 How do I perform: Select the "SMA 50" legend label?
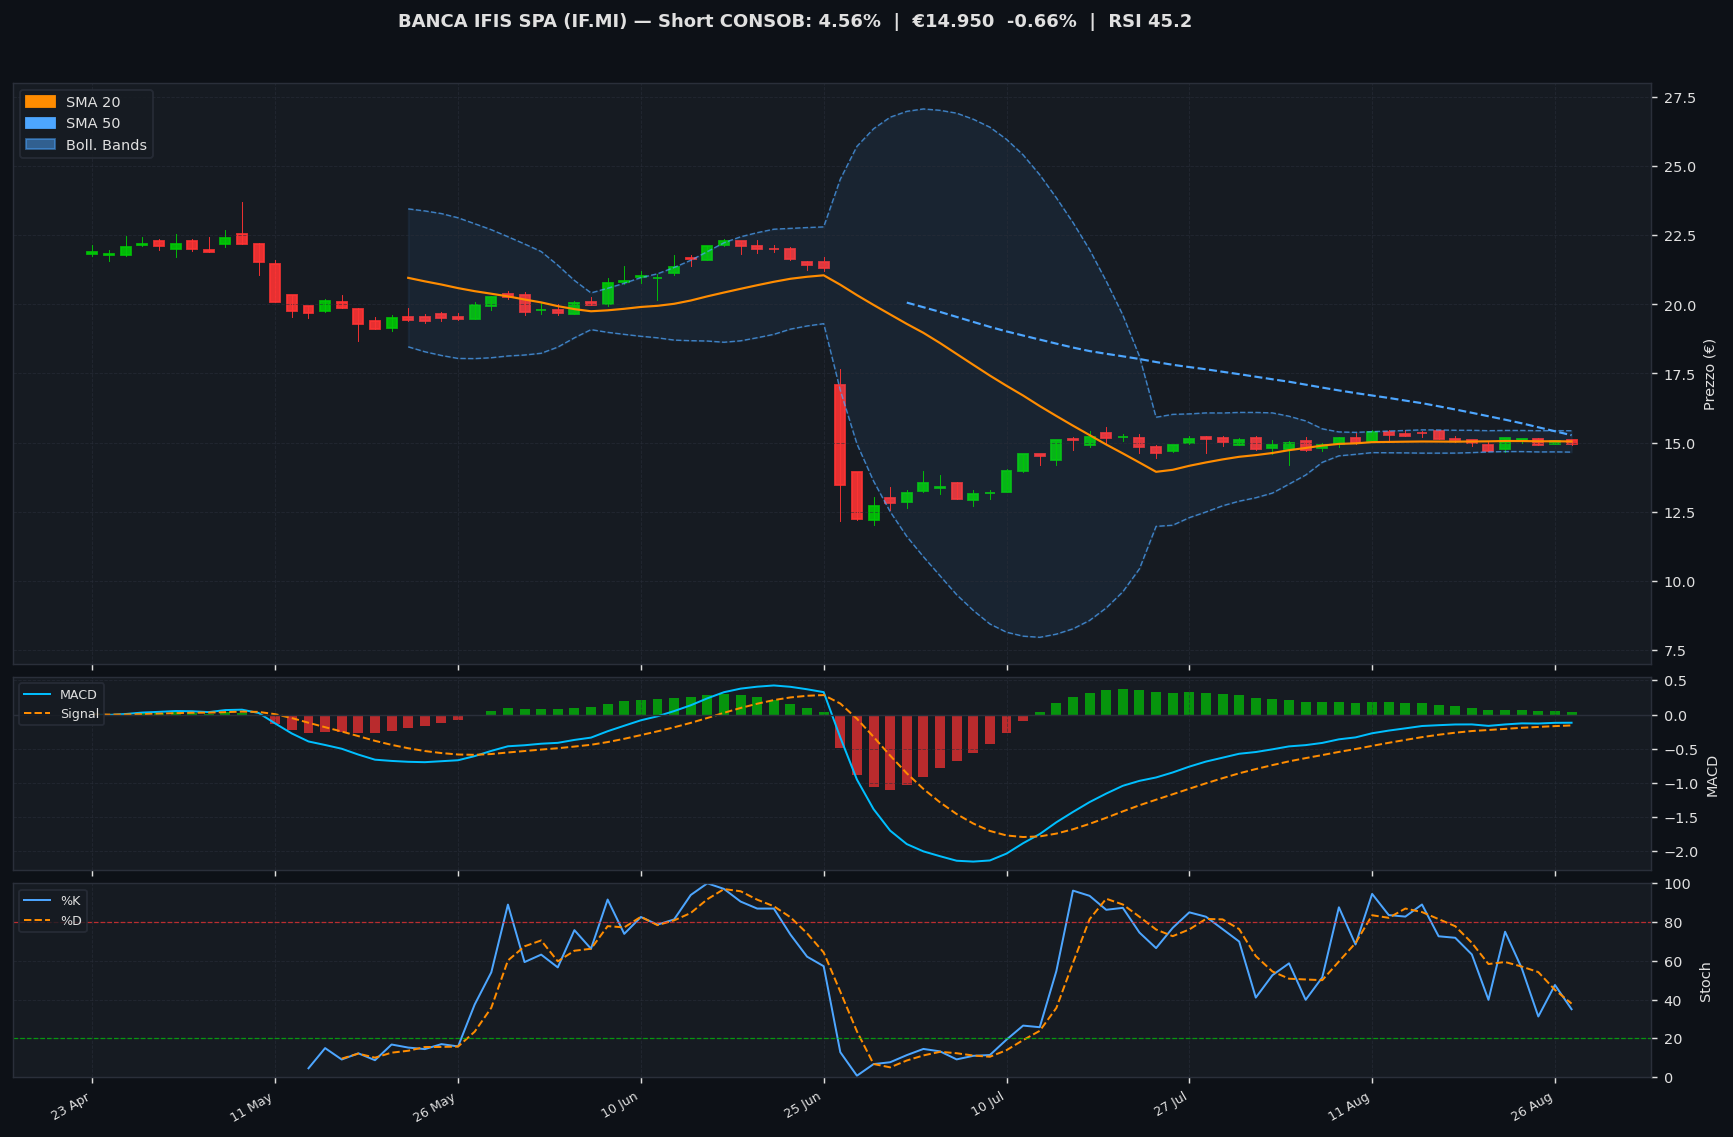click(x=93, y=124)
